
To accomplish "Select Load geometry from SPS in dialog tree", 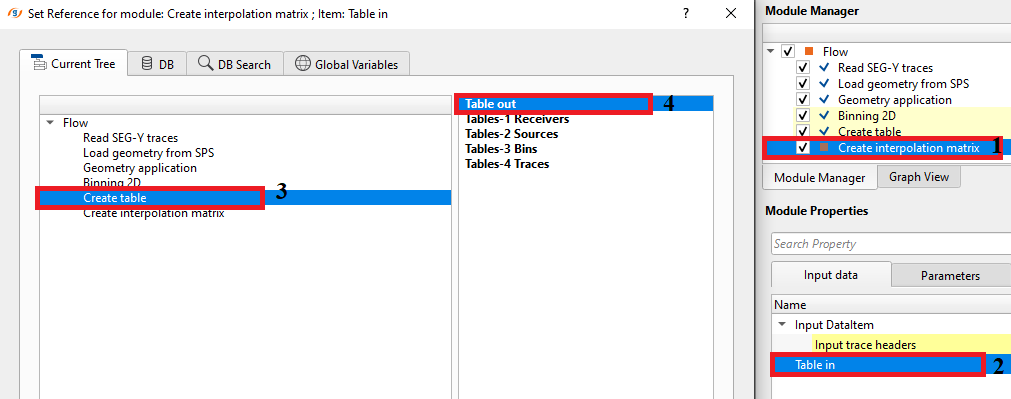I will (x=148, y=153).
